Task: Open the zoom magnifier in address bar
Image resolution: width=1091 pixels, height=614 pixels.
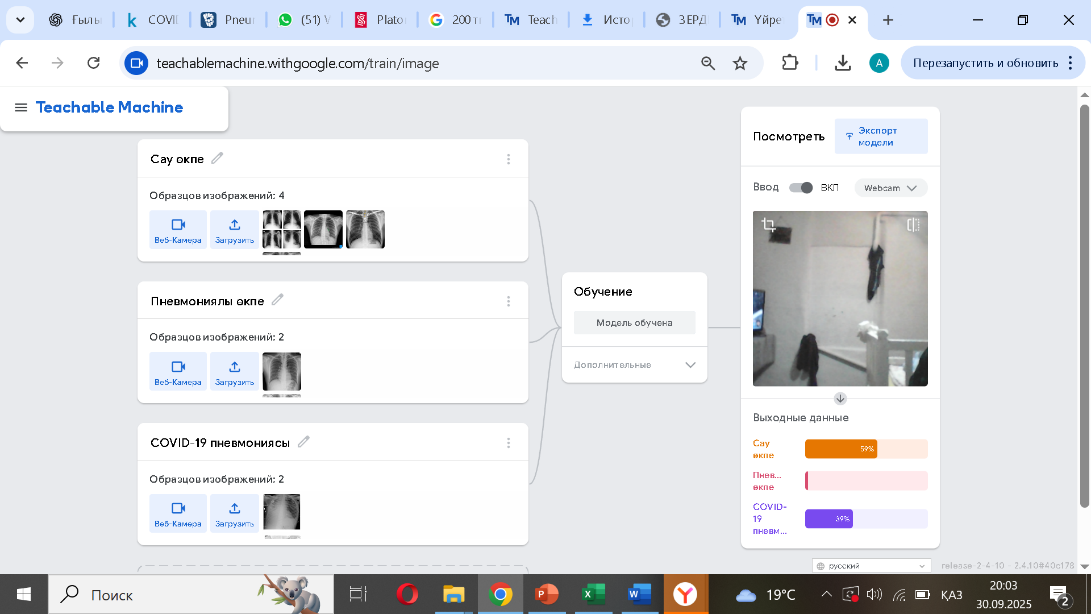Action: [708, 63]
